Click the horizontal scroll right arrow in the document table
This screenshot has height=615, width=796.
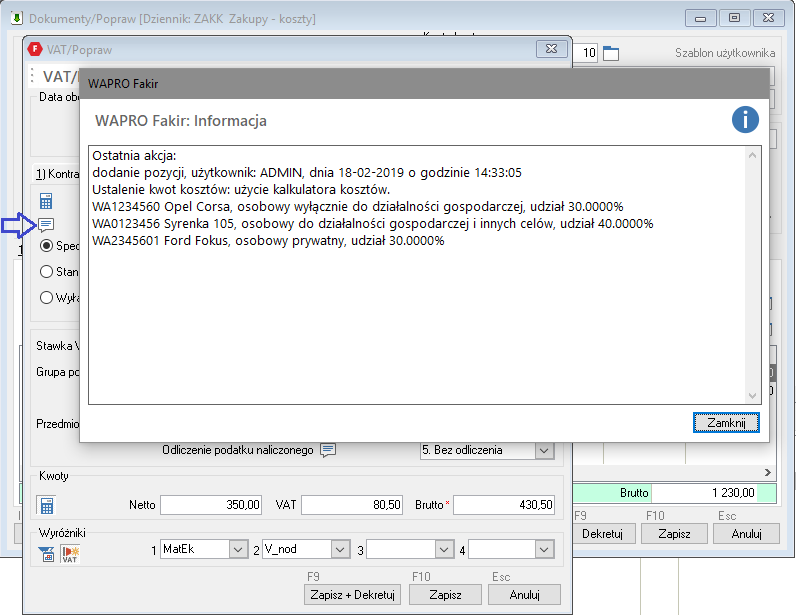pyautogui.click(x=768, y=472)
